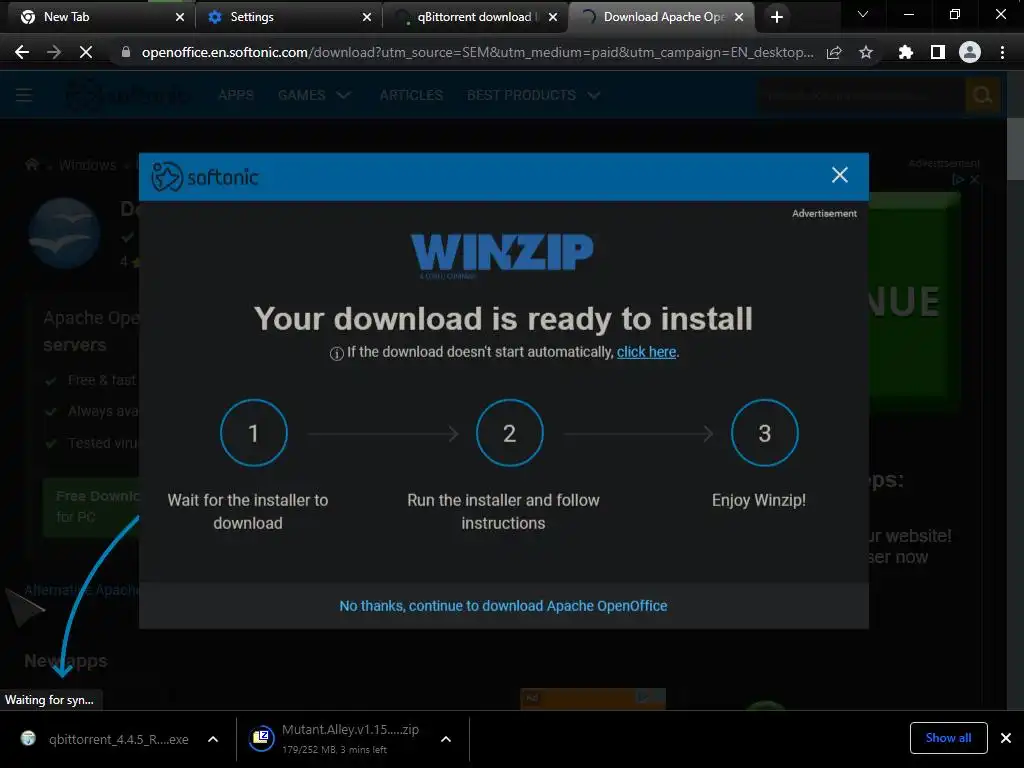
Task: Close the Softonic WinZip popup dialog
Action: pyautogui.click(x=839, y=175)
